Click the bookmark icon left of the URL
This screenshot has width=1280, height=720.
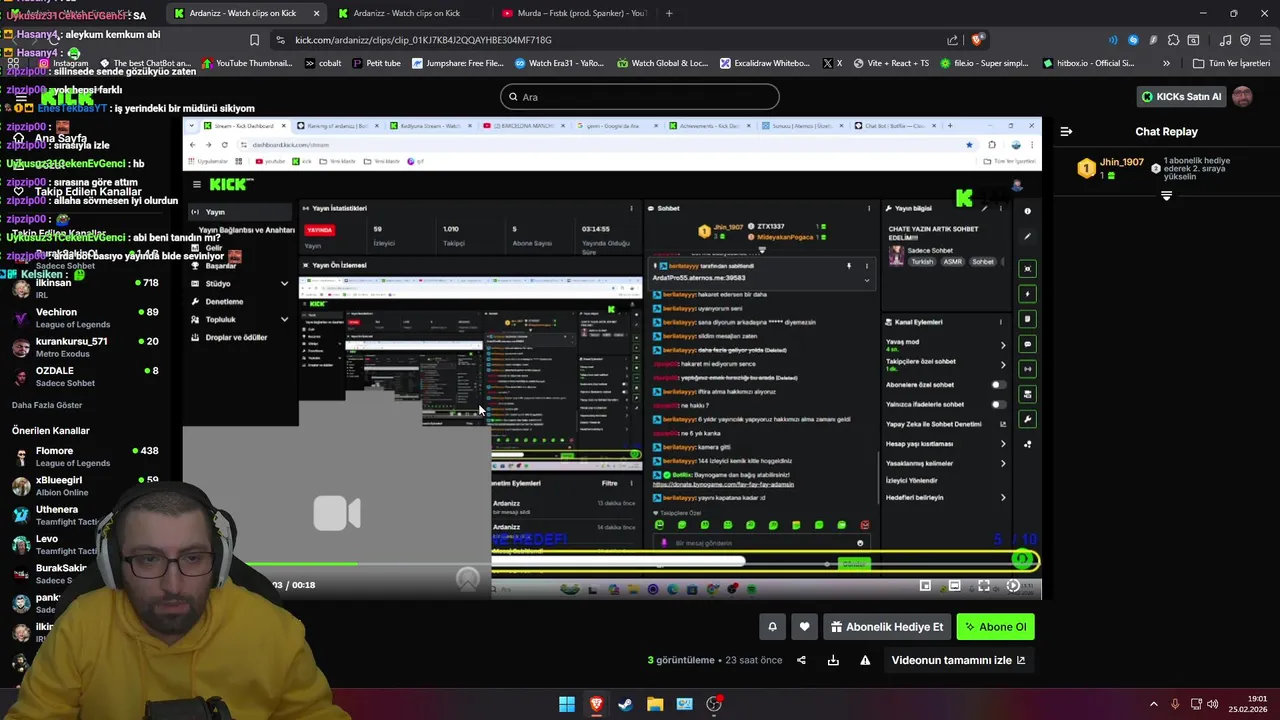[254, 40]
